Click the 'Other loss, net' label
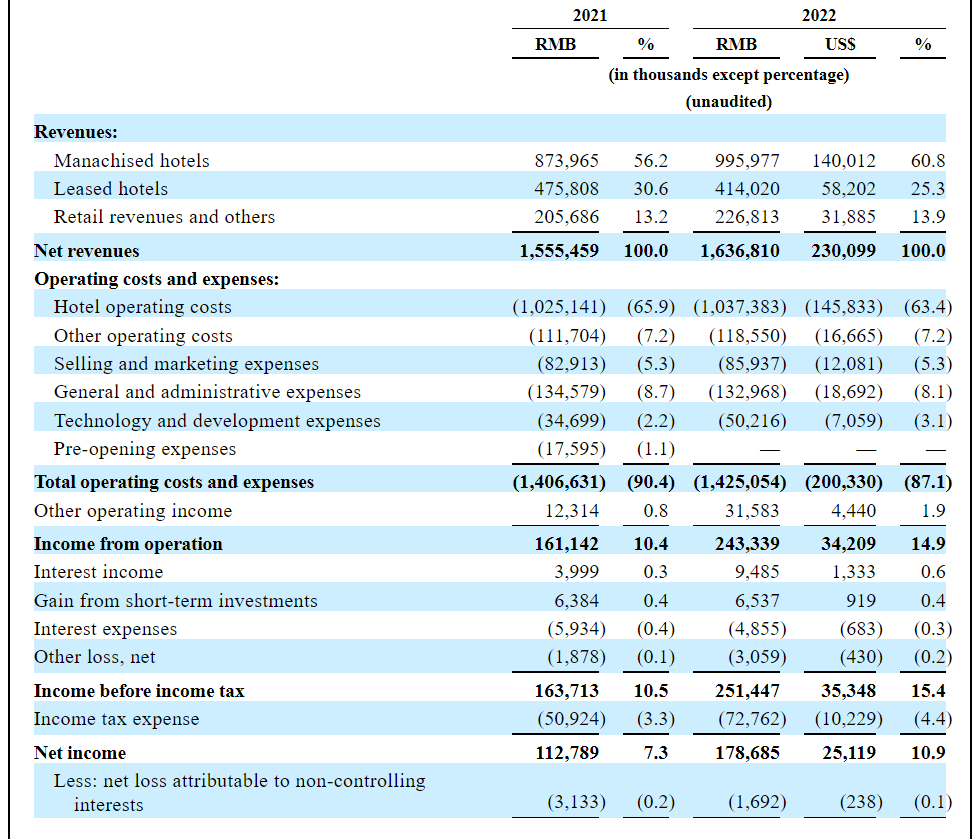Screen dimensions: 976x839 tap(95, 657)
